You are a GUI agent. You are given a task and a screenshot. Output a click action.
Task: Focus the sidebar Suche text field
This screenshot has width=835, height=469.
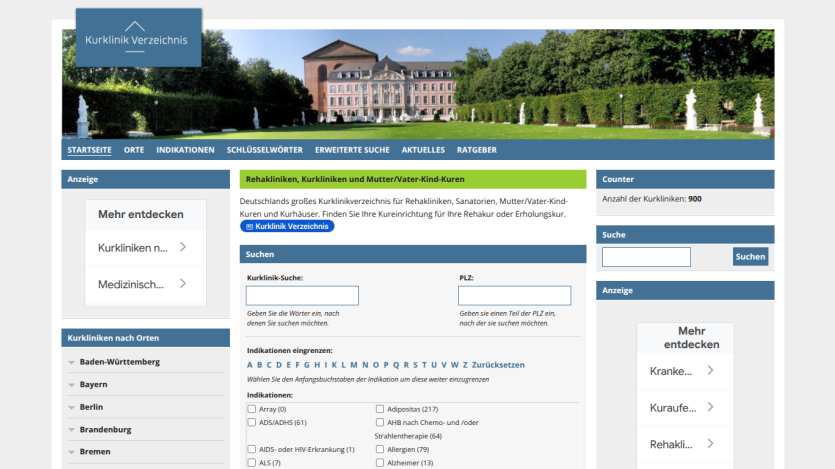(x=646, y=257)
